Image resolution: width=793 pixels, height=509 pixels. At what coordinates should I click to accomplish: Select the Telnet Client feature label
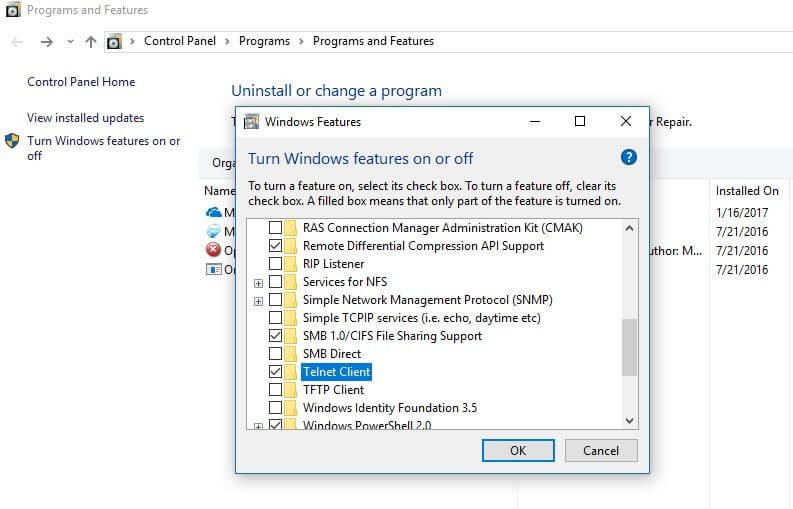click(x=337, y=372)
